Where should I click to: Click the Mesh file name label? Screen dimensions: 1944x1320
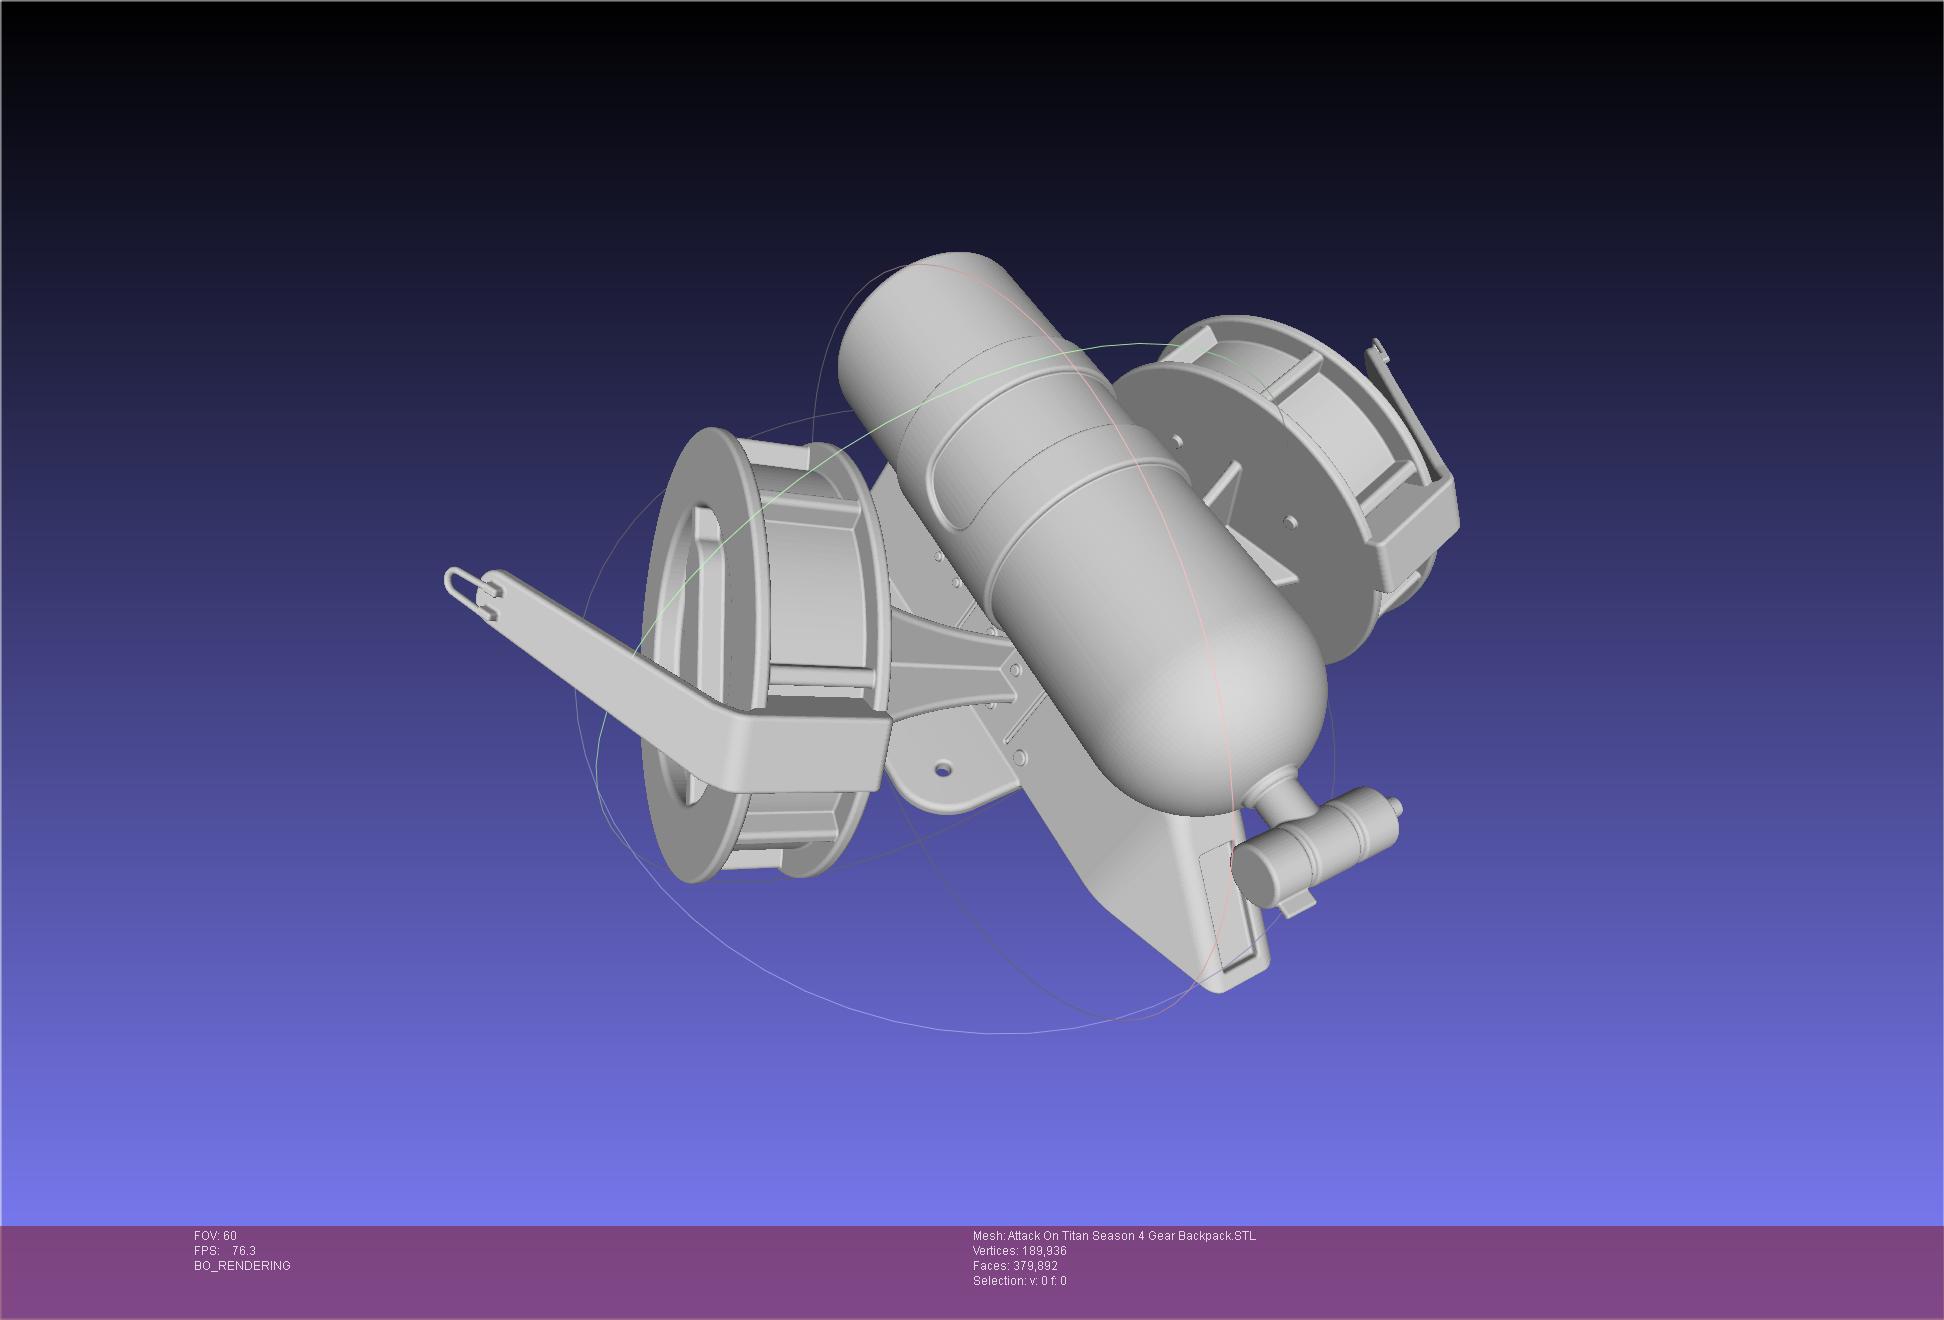point(1114,1236)
